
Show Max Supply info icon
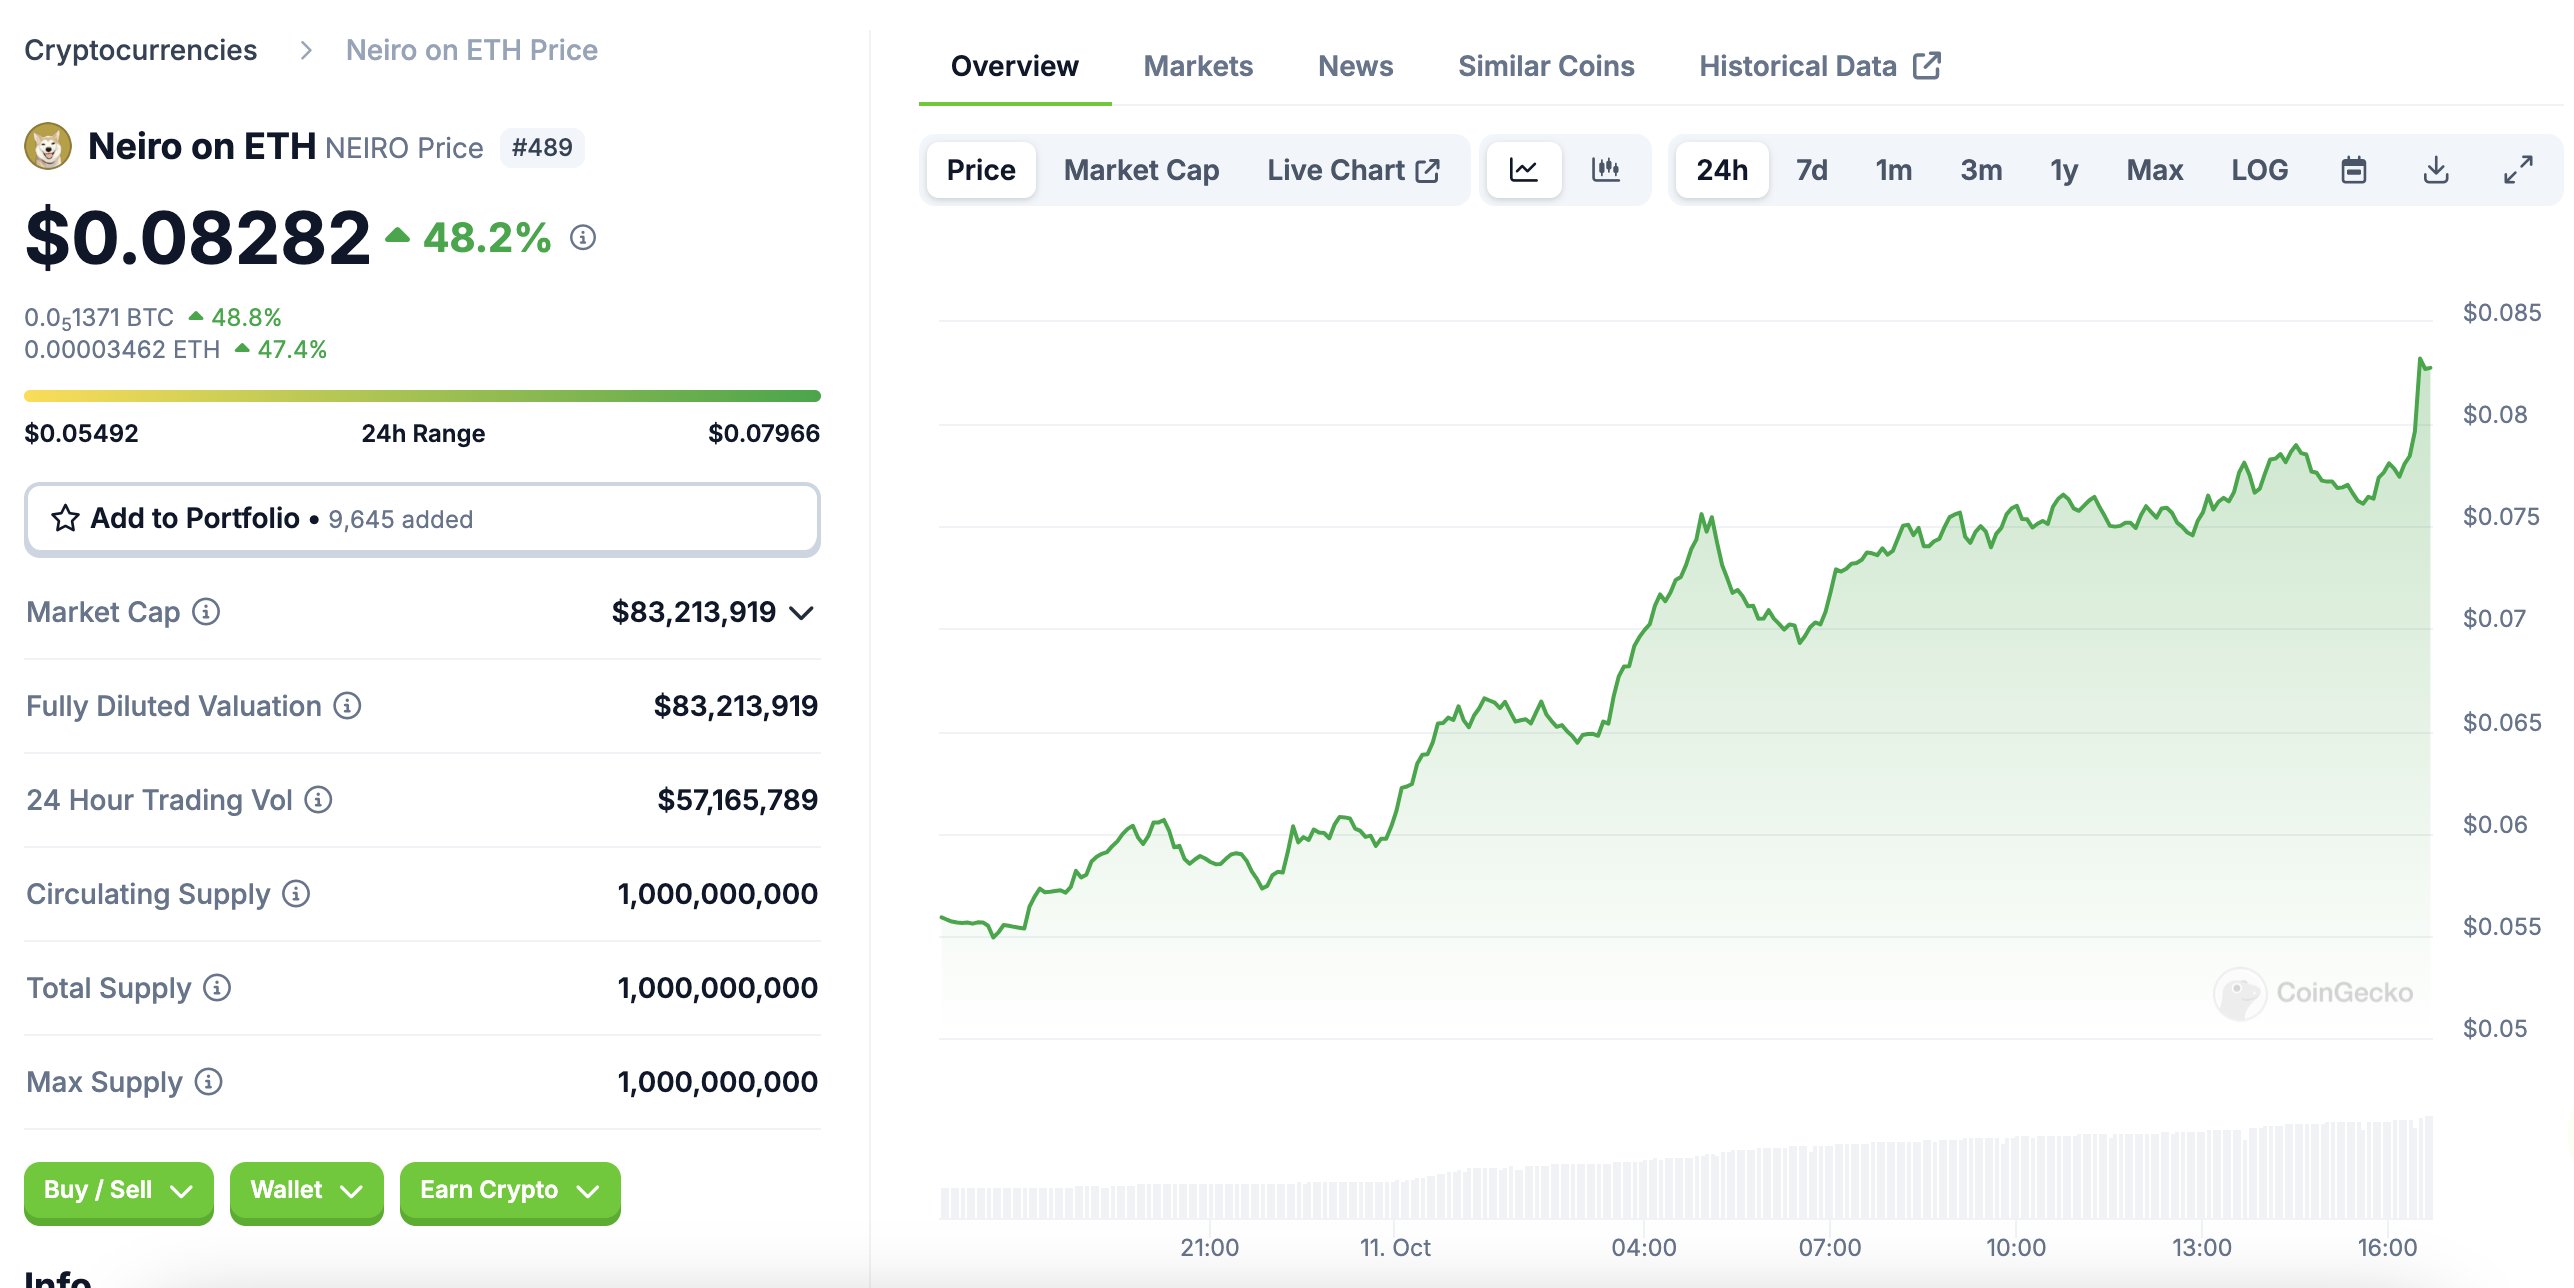[x=208, y=1082]
